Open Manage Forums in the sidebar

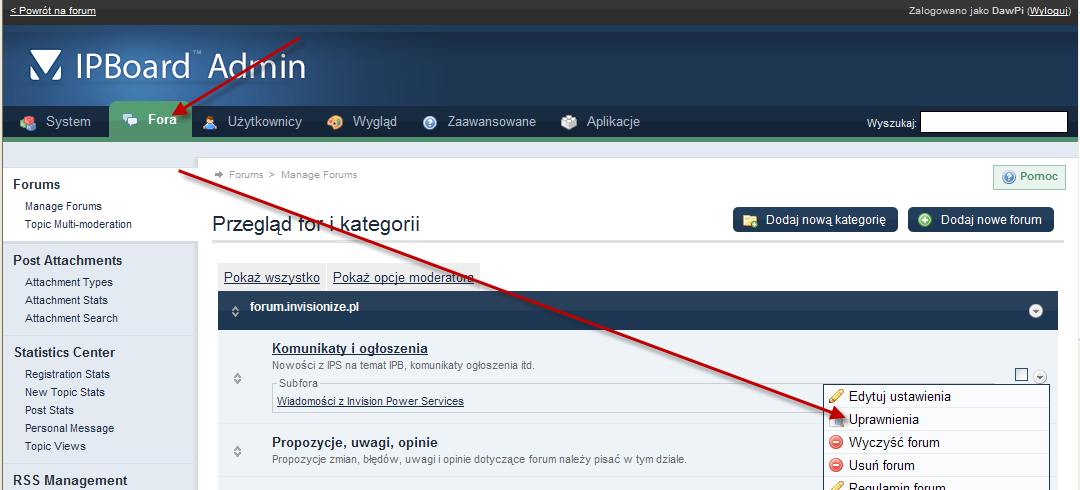coord(63,206)
